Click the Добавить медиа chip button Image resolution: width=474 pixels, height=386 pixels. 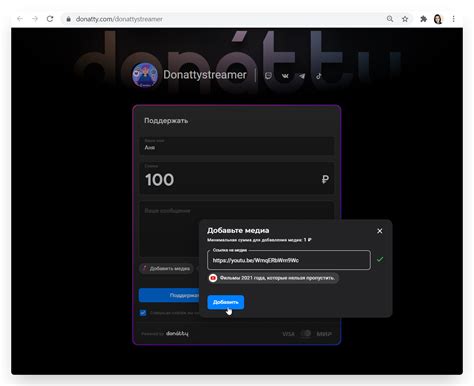click(166, 268)
